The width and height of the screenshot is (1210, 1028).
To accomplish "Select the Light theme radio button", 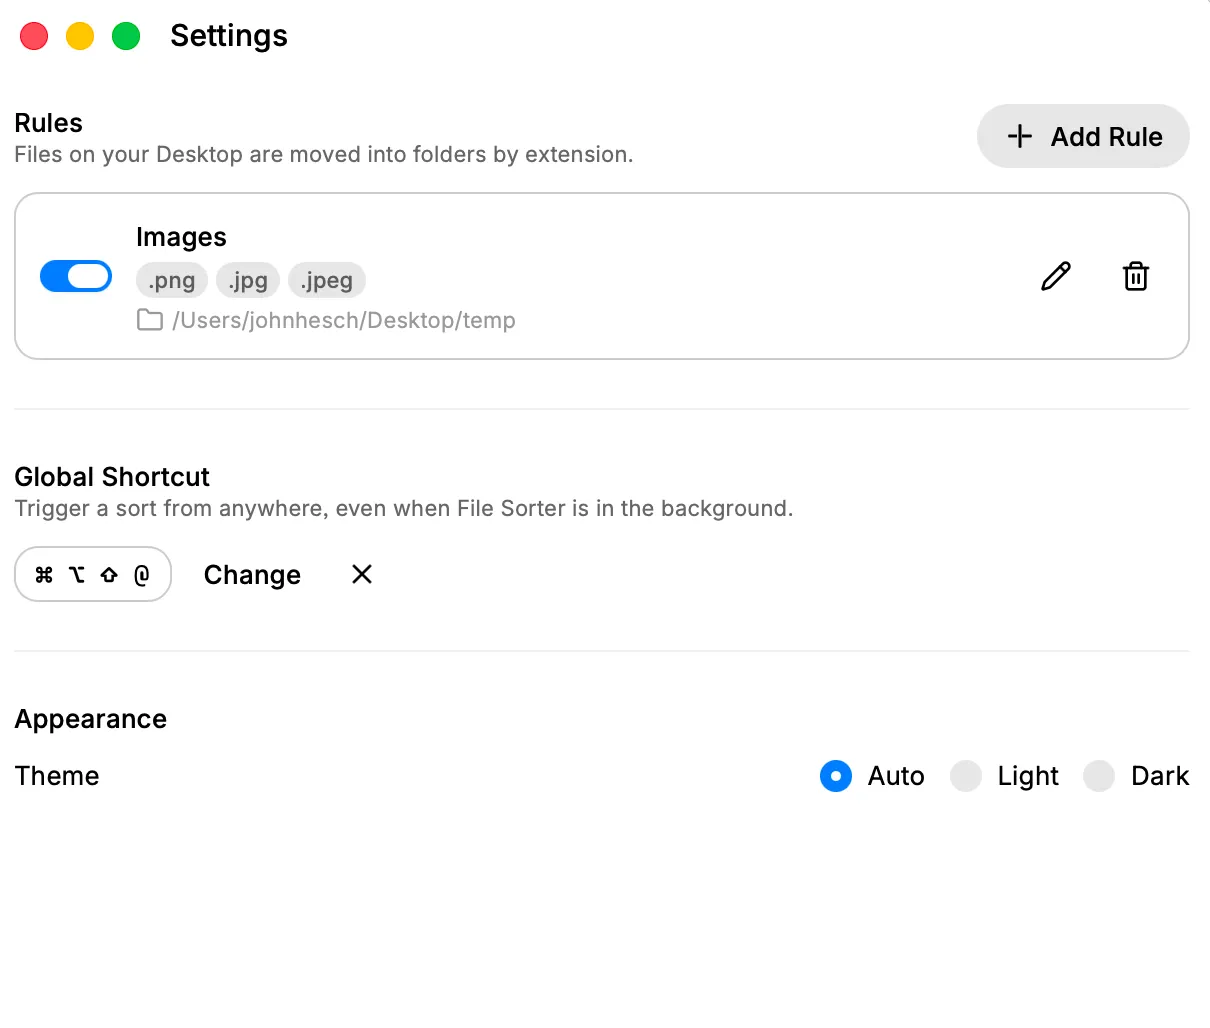I will pyautogui.click(x=966, y=776).
